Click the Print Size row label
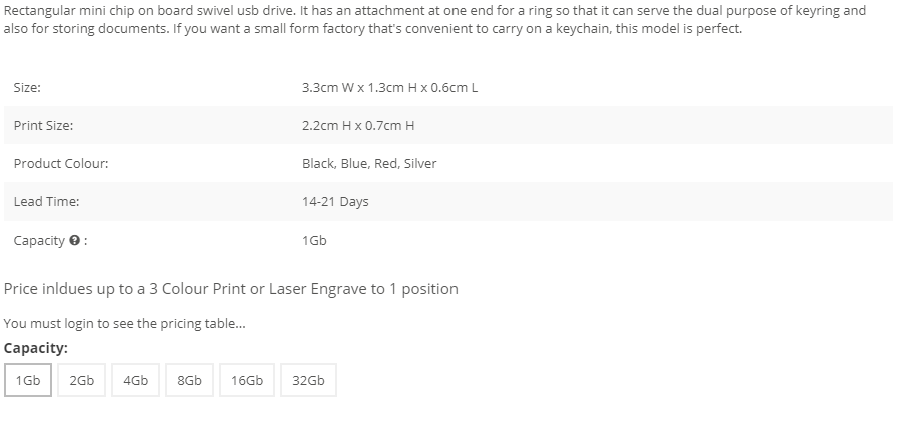The image size is (902, 432). pos(44,125)
